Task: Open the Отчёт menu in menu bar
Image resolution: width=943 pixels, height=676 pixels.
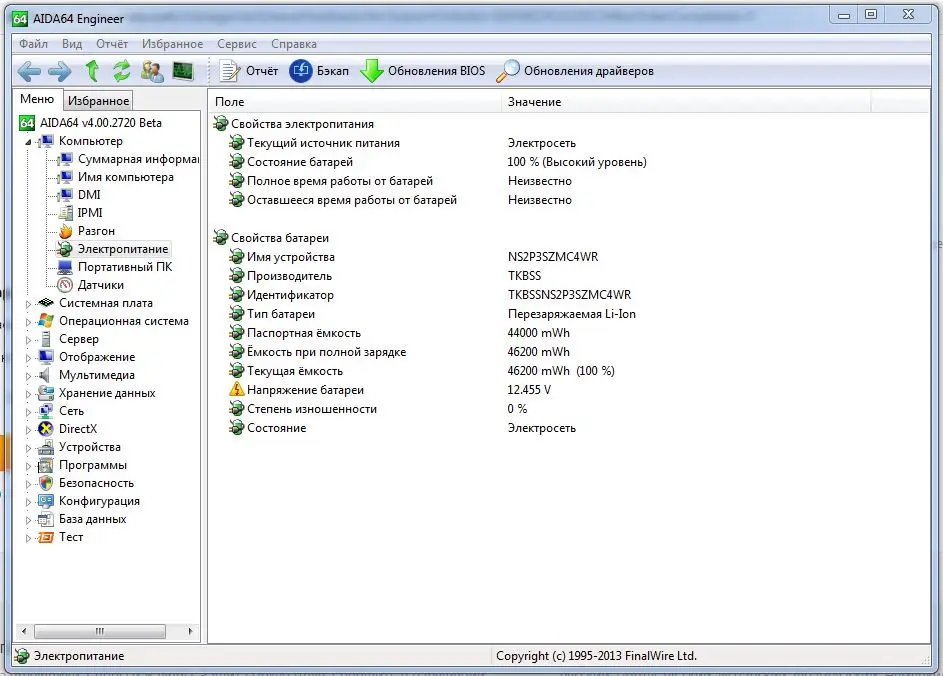Action: tap(112, 44)
